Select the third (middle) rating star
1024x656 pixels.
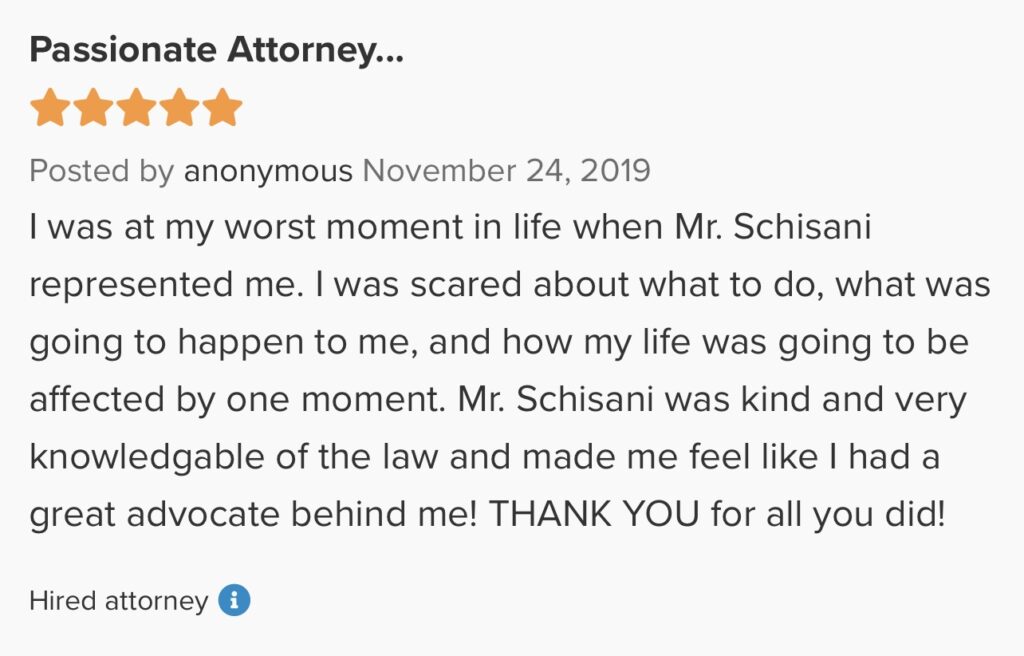click(x=136, y=108)
